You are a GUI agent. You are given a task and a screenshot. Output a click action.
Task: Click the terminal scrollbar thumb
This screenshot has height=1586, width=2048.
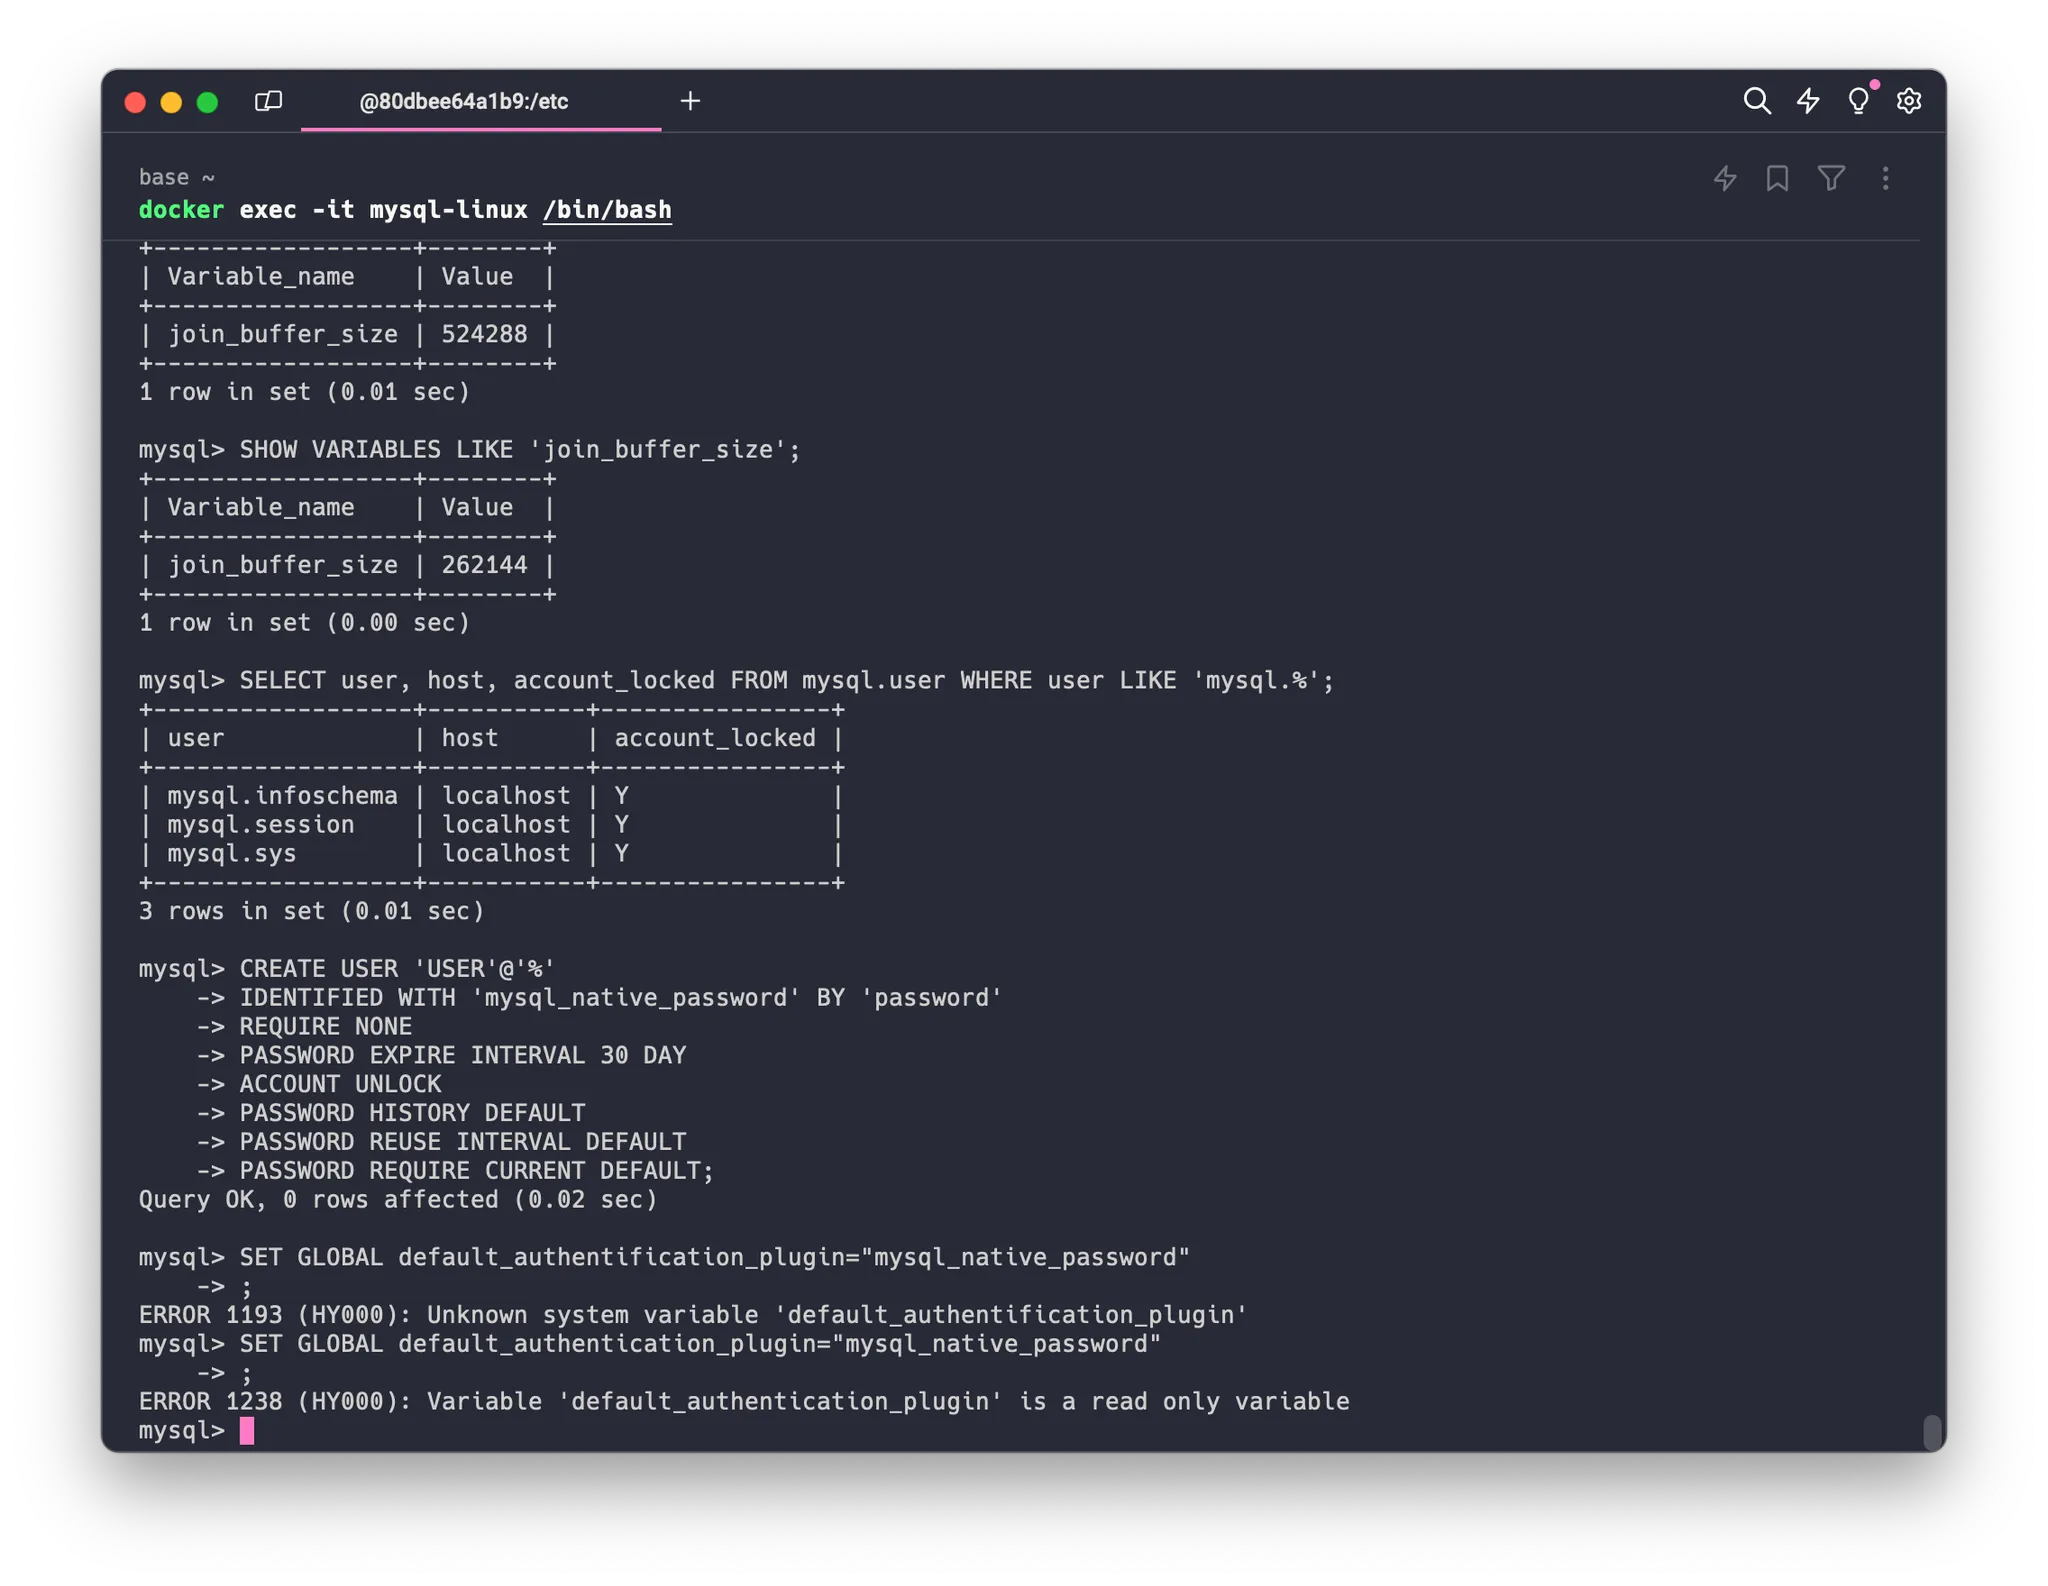tap(1932, 1431)
